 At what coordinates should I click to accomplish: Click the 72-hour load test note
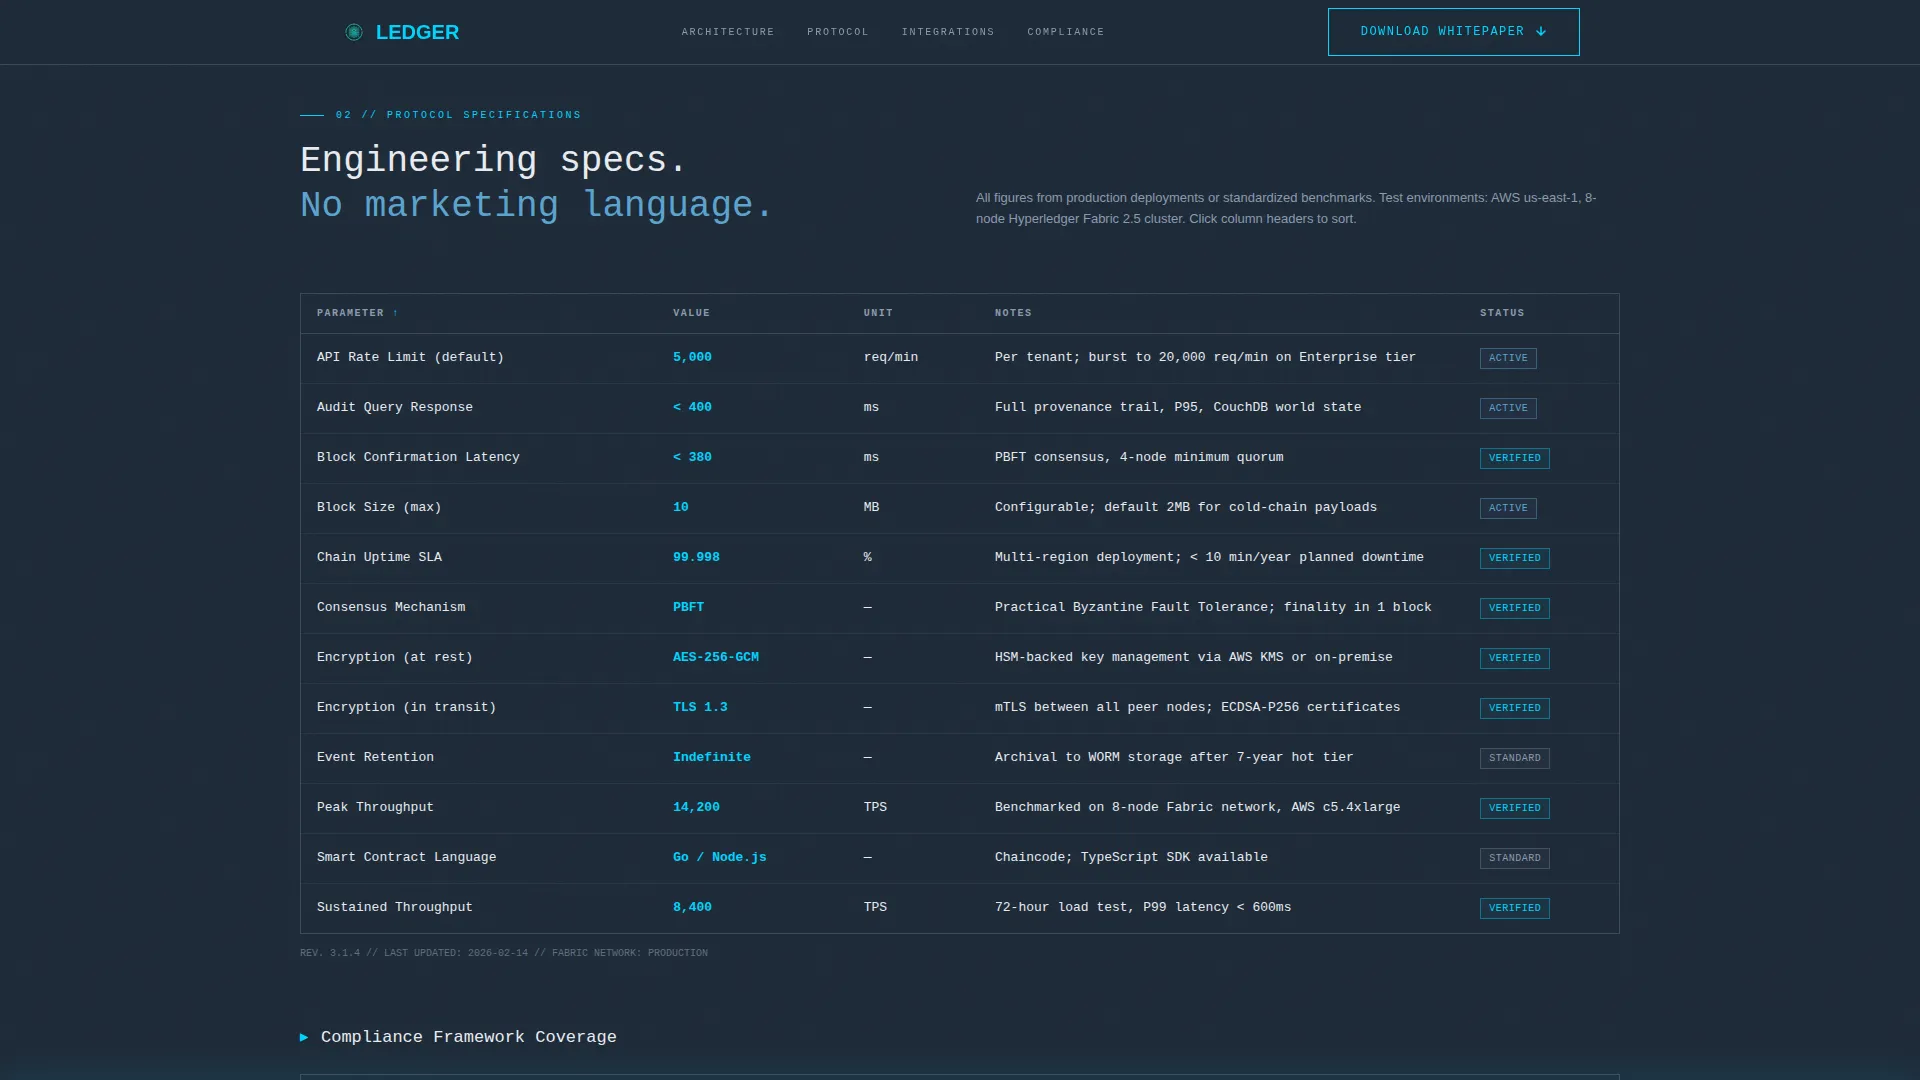1143,907
